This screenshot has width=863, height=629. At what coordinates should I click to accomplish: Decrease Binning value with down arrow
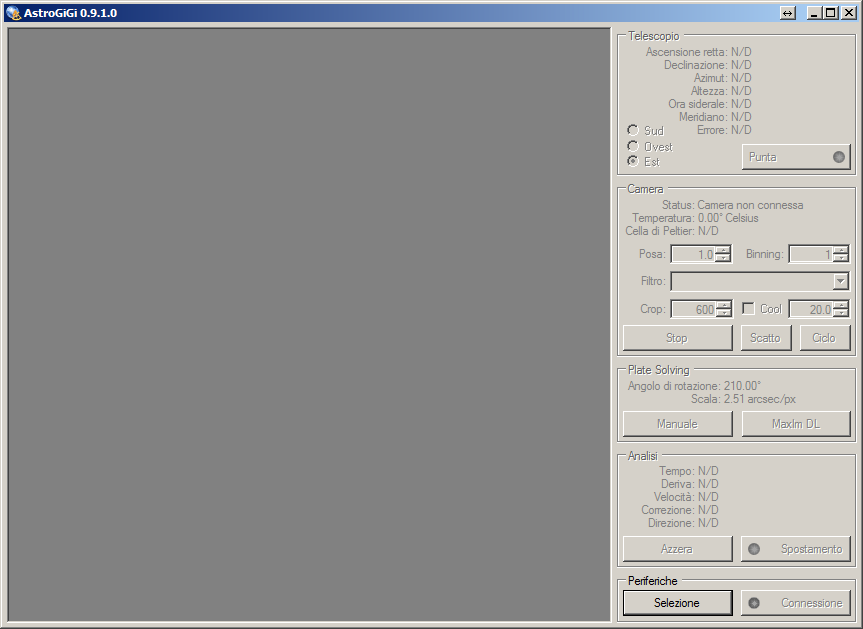(840, 259)
